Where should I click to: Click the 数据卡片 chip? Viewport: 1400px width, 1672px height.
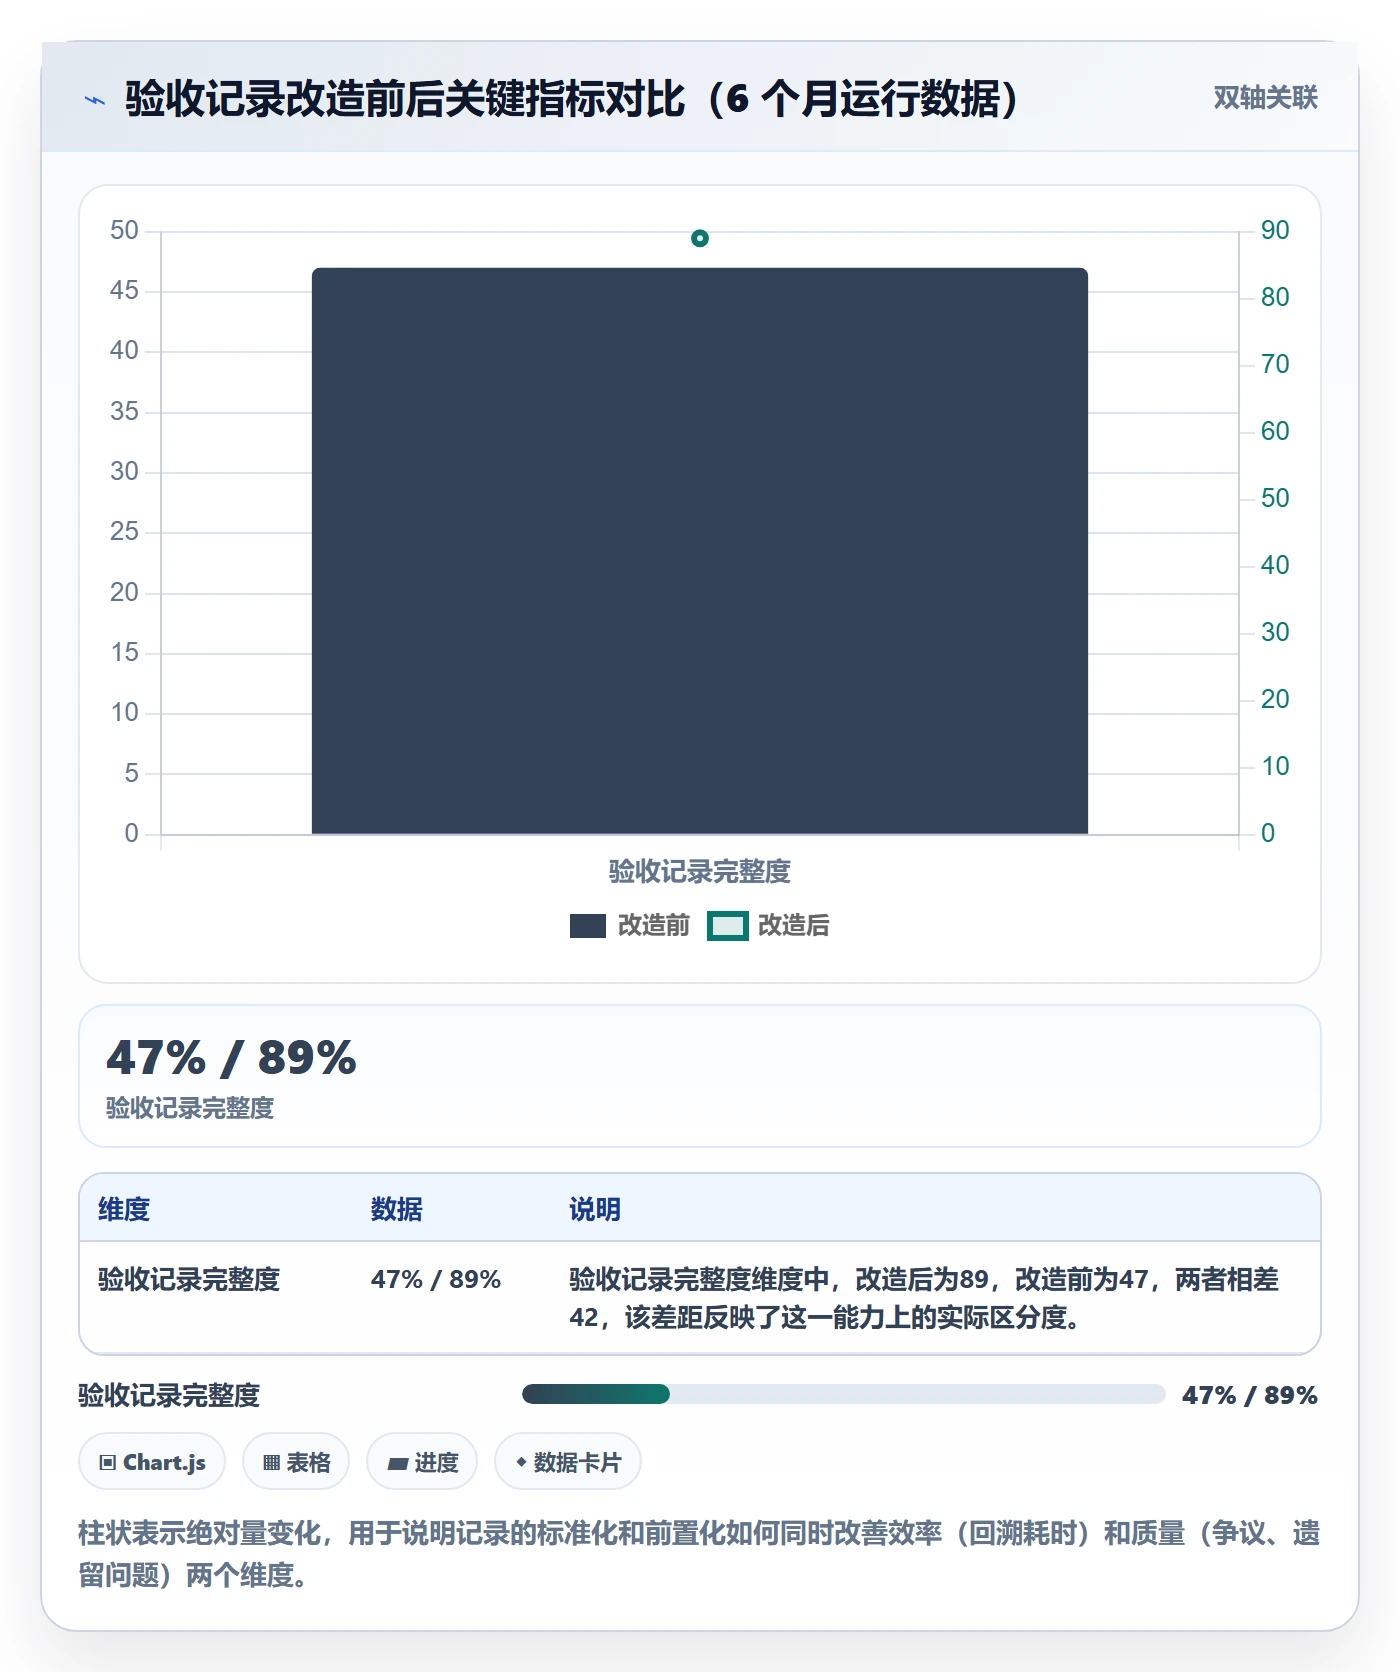point(568,1462)
